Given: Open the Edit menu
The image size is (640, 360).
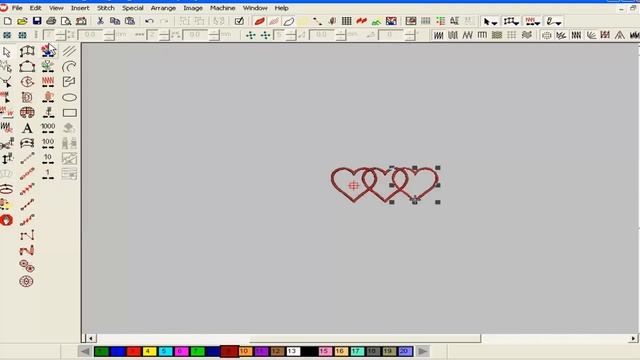Looking at the screenshot, I should [x=36, y=8].
